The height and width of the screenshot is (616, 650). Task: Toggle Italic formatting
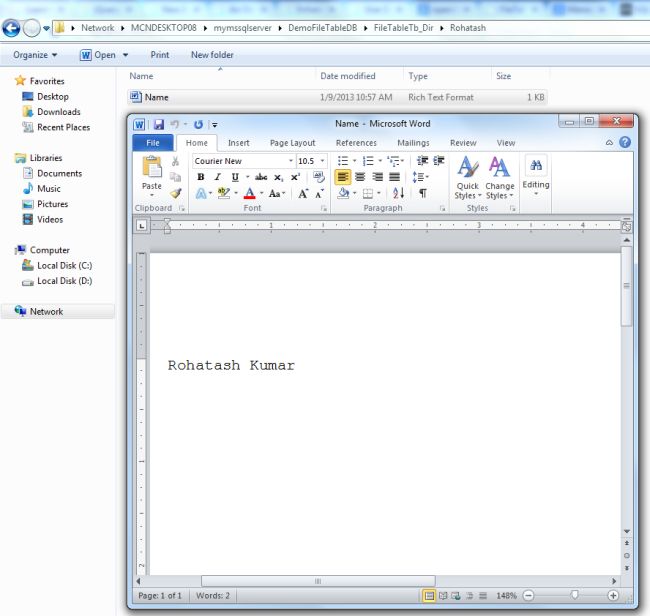(218, 177)
